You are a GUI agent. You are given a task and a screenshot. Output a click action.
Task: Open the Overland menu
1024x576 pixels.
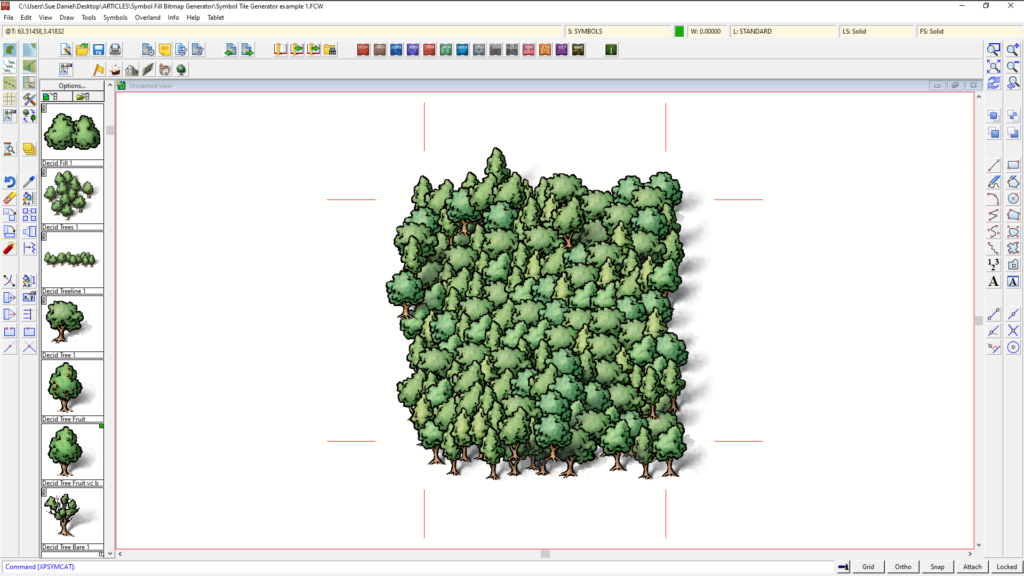[147, 17]
